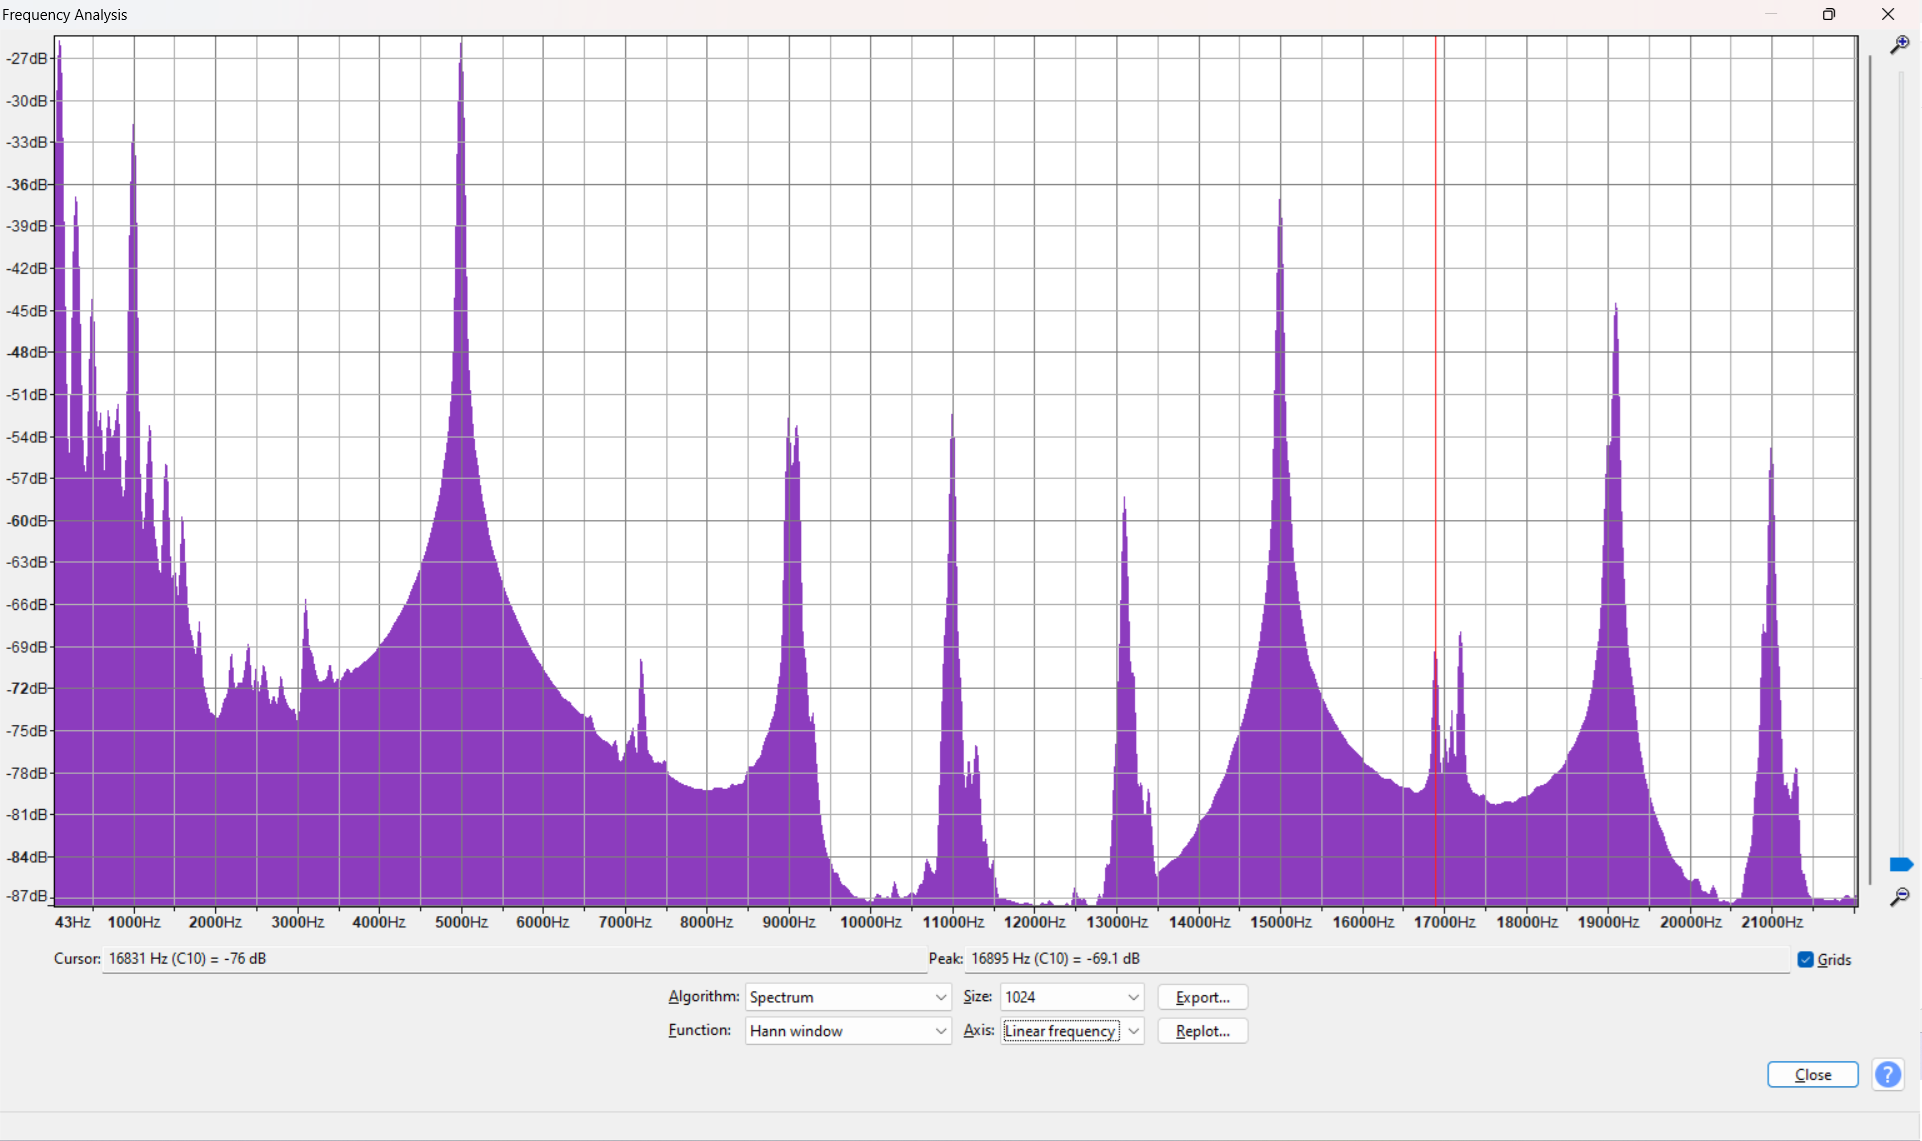Uncheck Grids to hide gridlines
This screenshot has height=1141, width=1922.
pos(1805,959)
